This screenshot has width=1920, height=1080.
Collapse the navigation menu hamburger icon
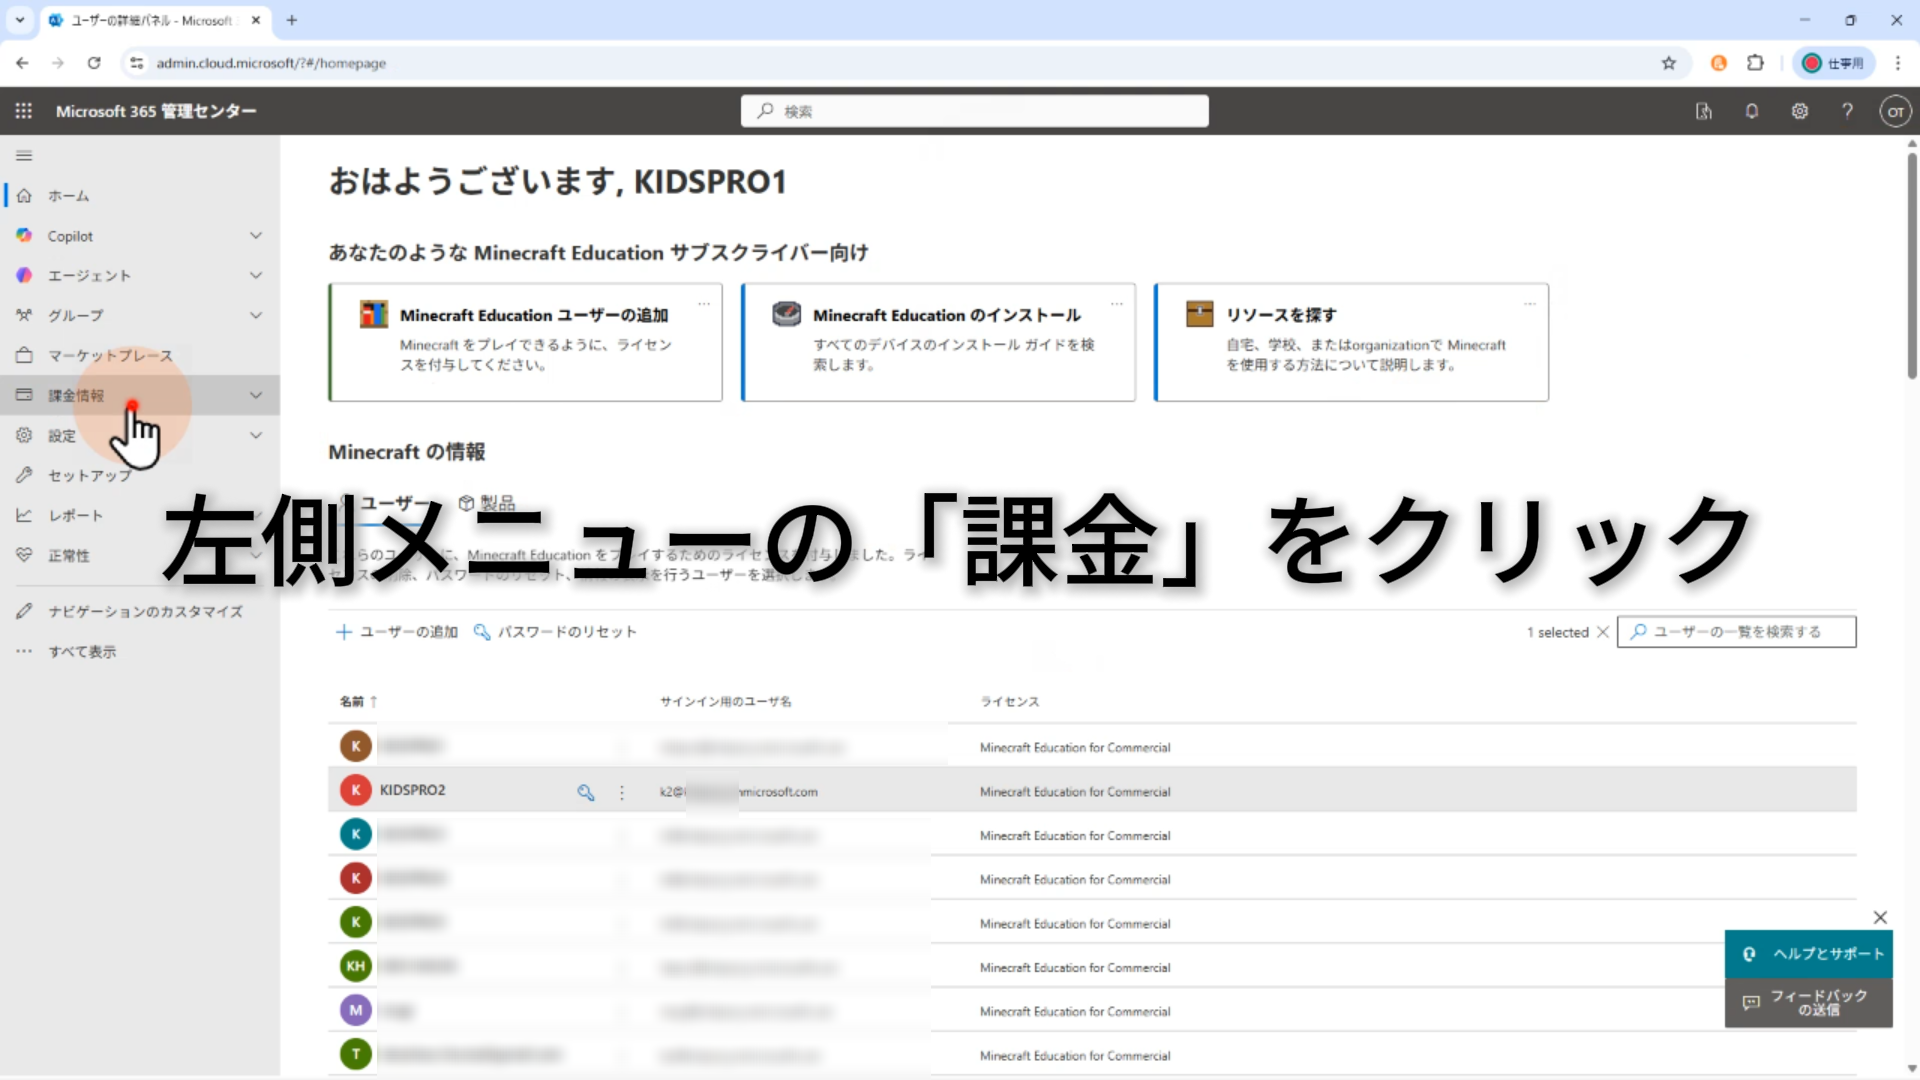(x=24, y=155)
